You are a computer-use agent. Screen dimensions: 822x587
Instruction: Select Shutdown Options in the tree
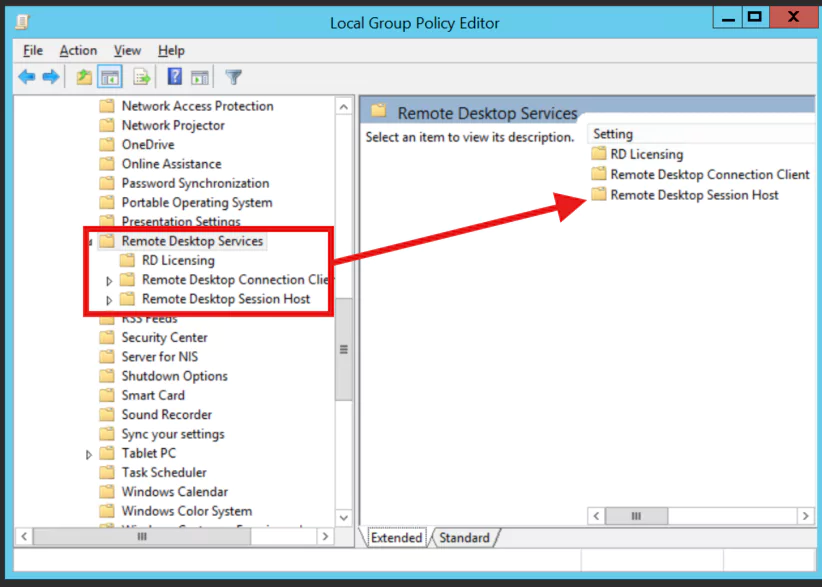tap(175, 376)
